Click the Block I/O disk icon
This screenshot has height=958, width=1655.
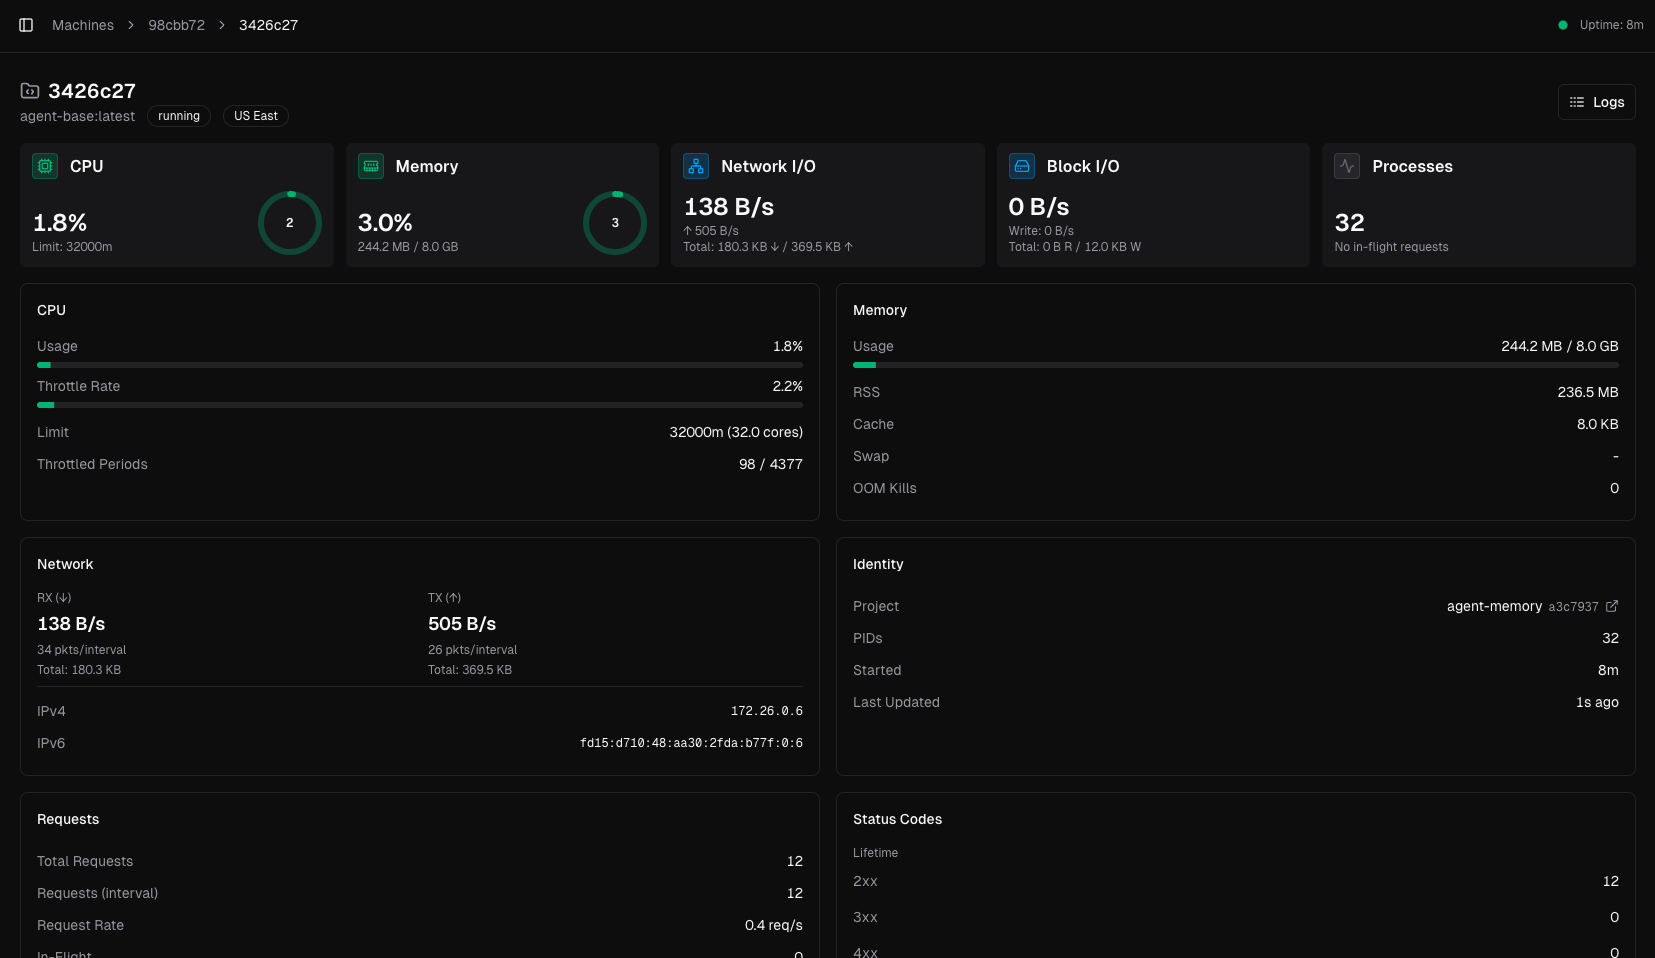tap(1022, 166)
